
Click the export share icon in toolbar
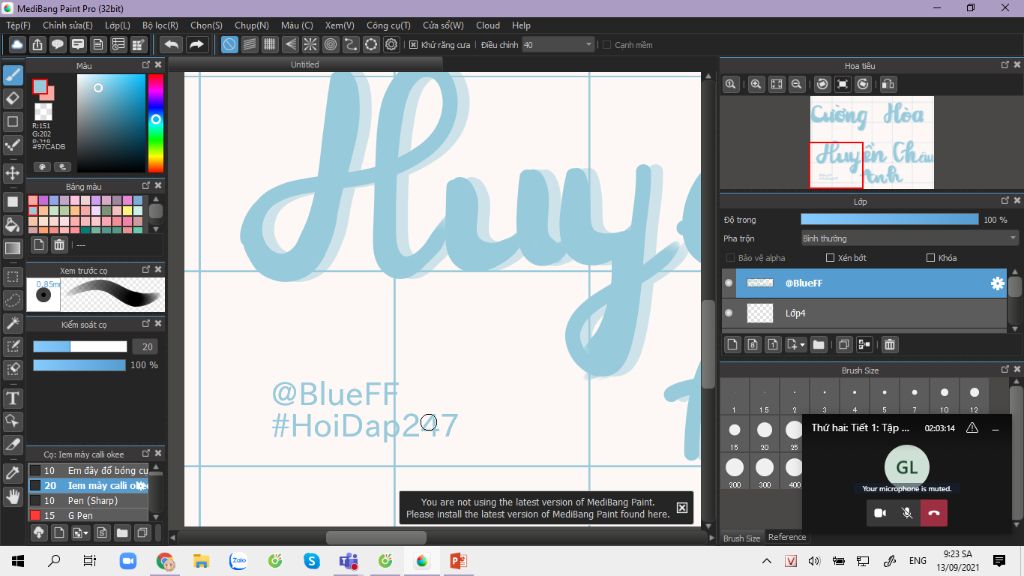[x=37, y=44]
